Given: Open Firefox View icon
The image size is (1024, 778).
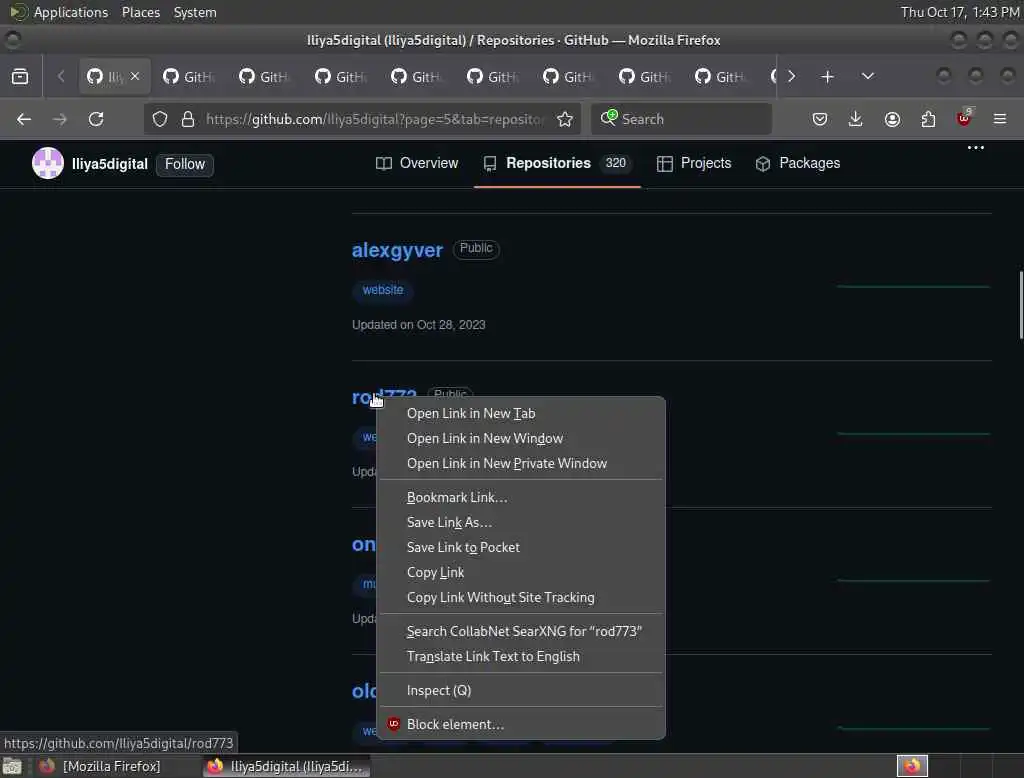Looking at the screenshot, I should pyautogui.click(x=20, y=76).
